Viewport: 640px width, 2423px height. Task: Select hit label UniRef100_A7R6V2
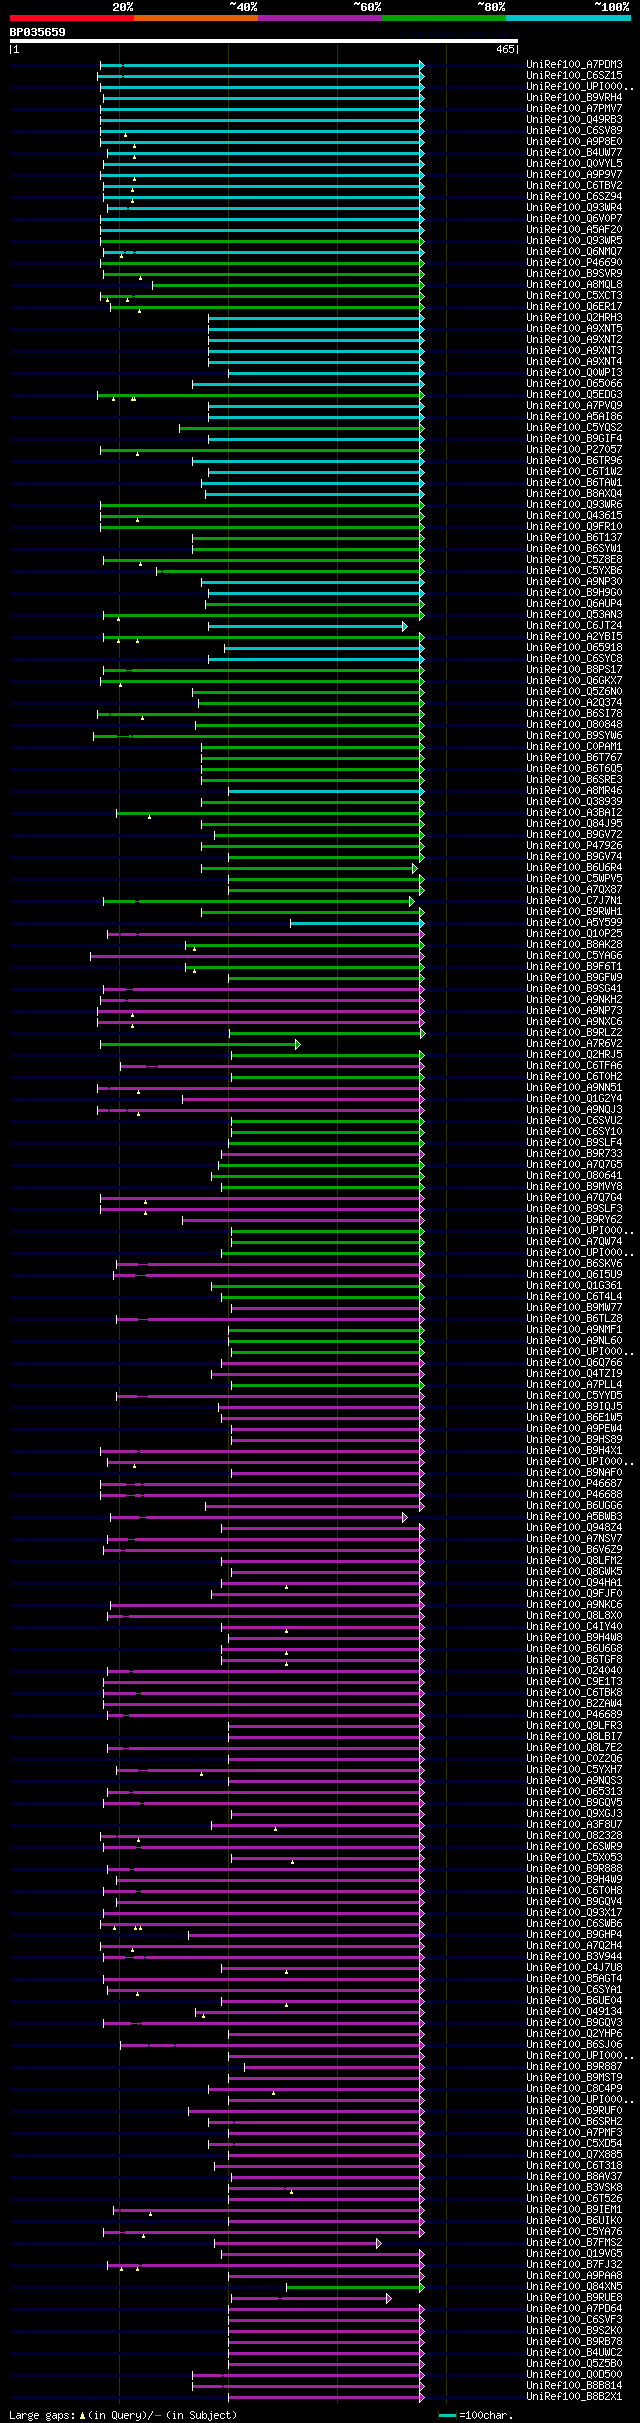[x=574, y=1044]
